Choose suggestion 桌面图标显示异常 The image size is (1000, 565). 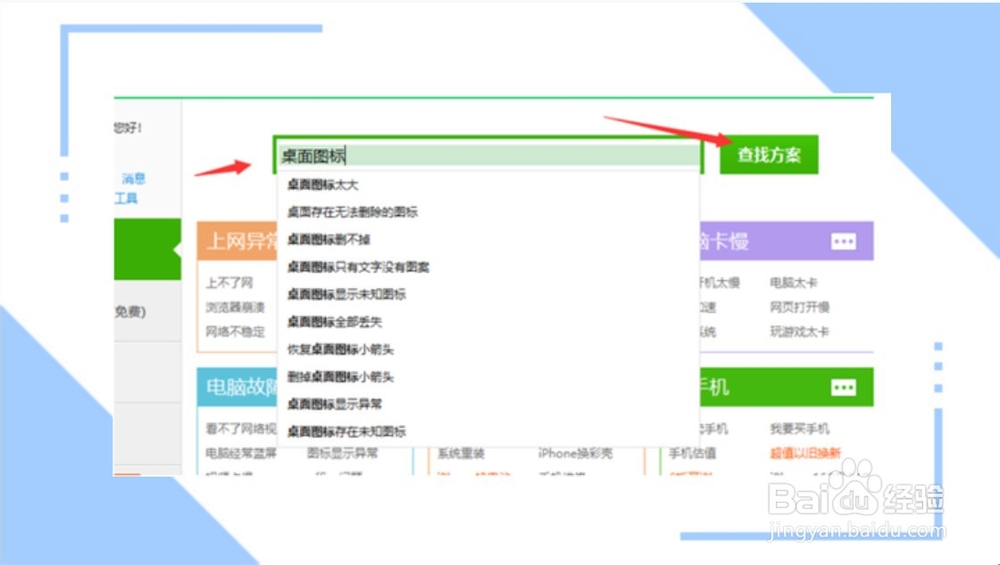tap(334, 404)
